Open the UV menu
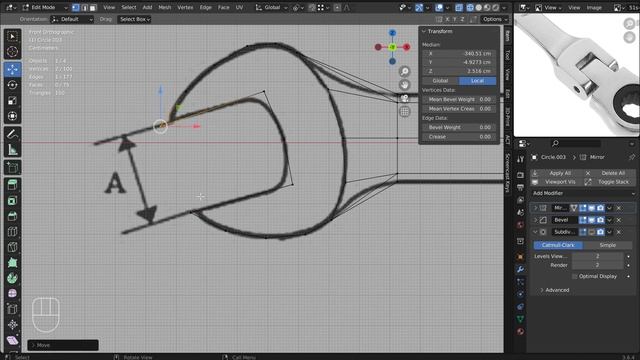Image resolution: width=640 pixels, height=360 pixels. click(240, 7)
